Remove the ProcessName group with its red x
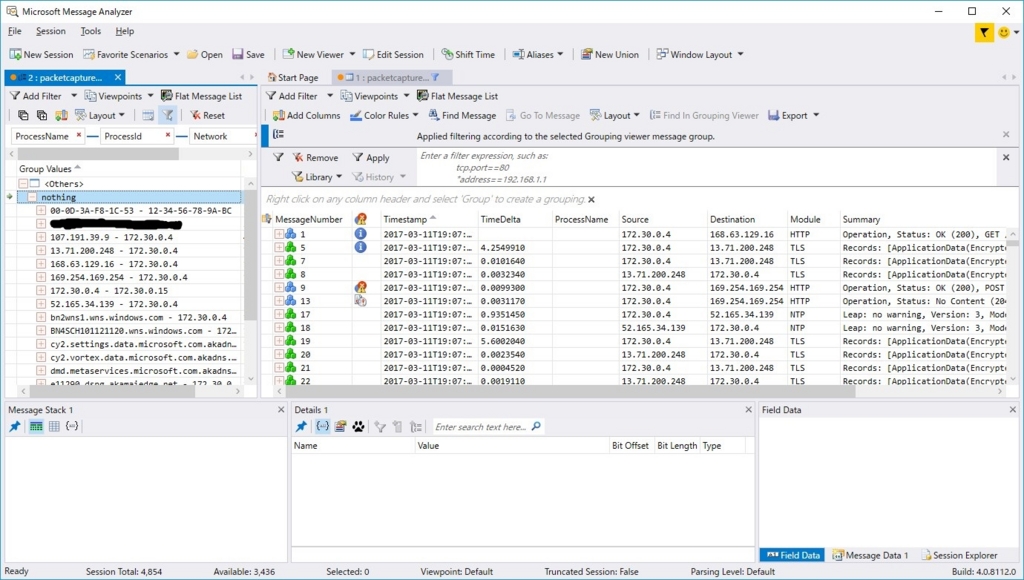This screenshot has width=1024, height=580. click(x=79, y=135)
